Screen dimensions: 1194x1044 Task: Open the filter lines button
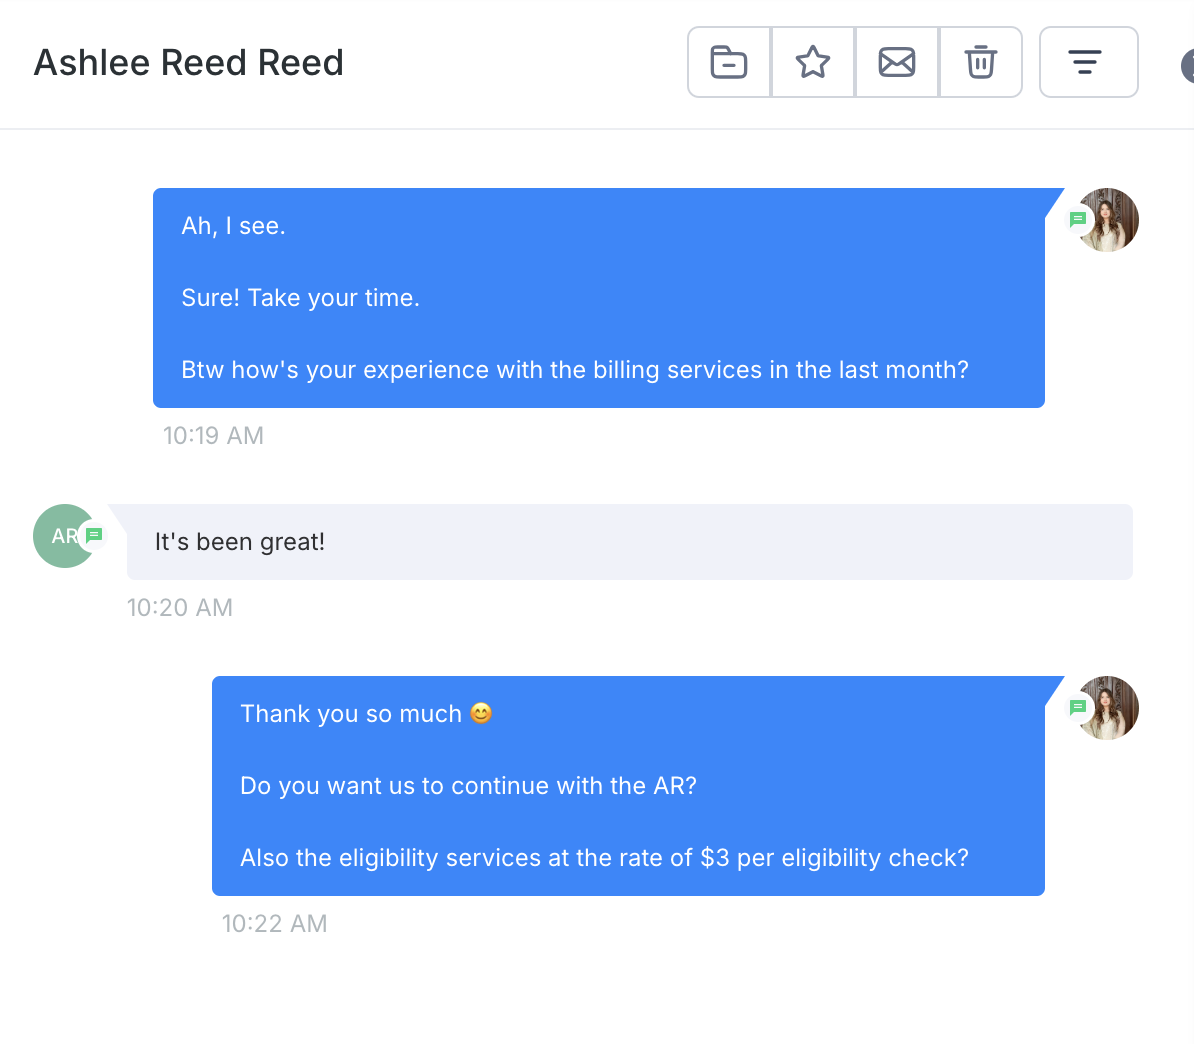coord(1088,62)
